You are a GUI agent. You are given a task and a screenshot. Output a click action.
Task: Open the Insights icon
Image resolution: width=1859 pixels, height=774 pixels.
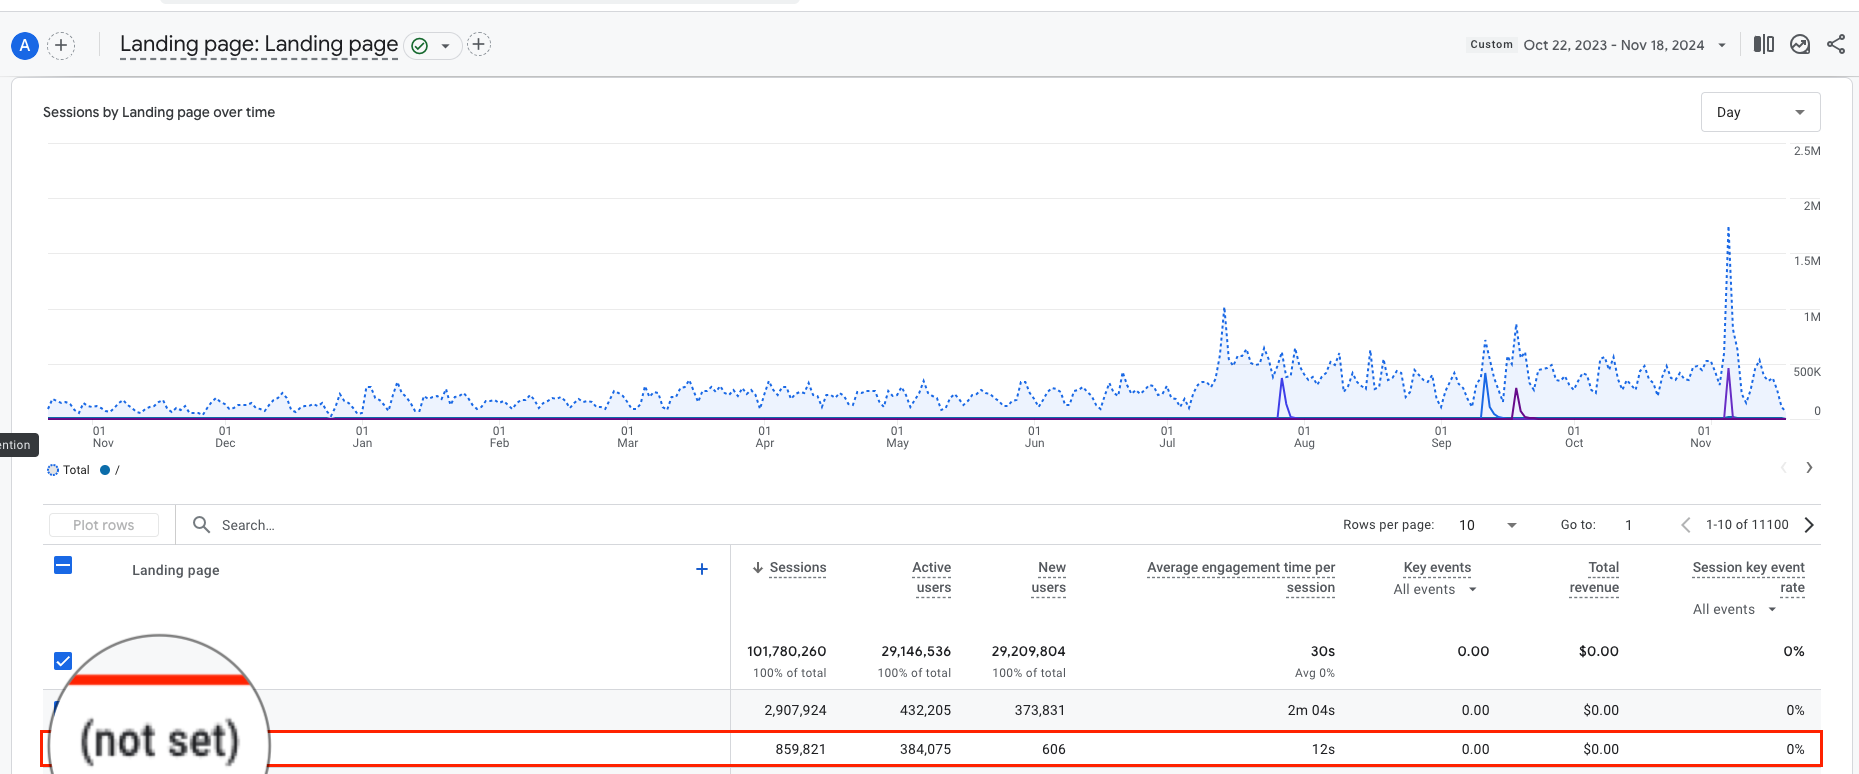click(x=1800, y=44)
